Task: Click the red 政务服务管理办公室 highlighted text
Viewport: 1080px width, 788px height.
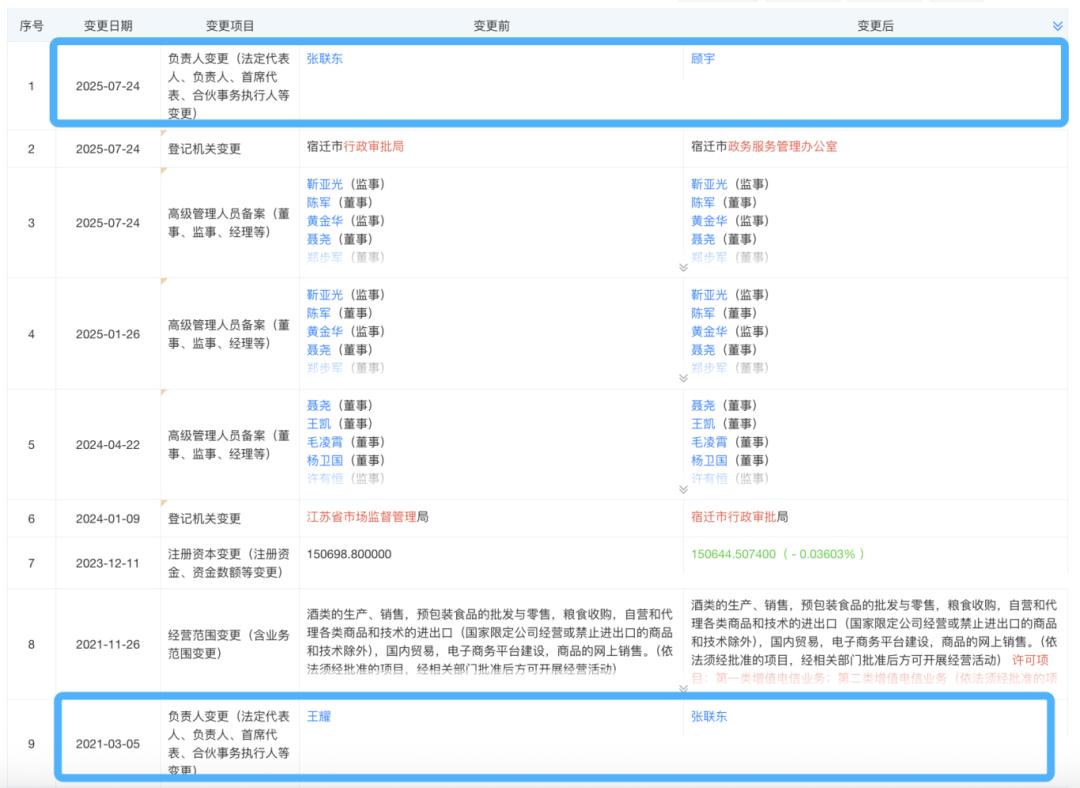Action: (x=782, y=146)
